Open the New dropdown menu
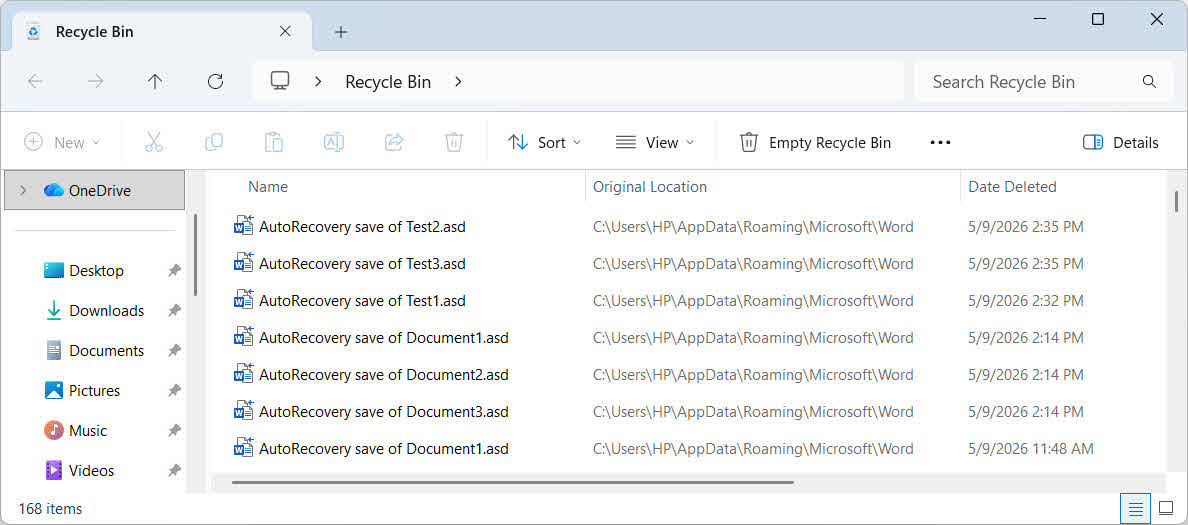This screenshot has height=525, width=1188. pyautogui.click(x=62, y=142)
